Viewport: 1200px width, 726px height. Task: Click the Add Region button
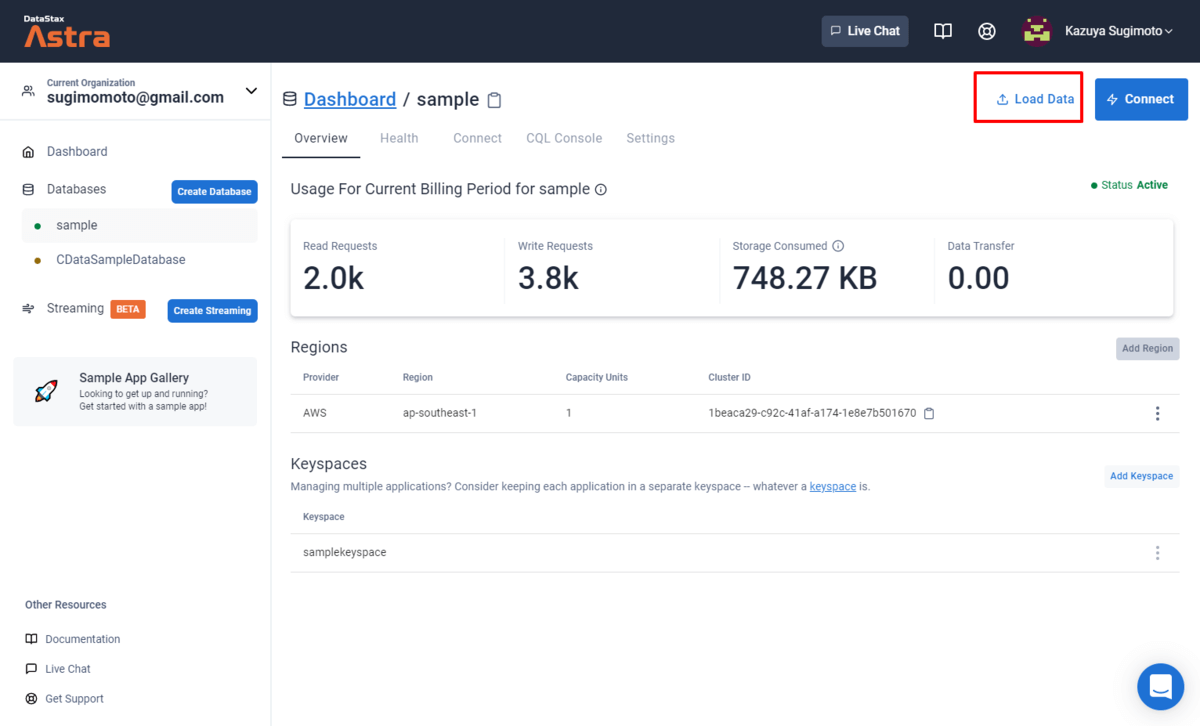1147,348
